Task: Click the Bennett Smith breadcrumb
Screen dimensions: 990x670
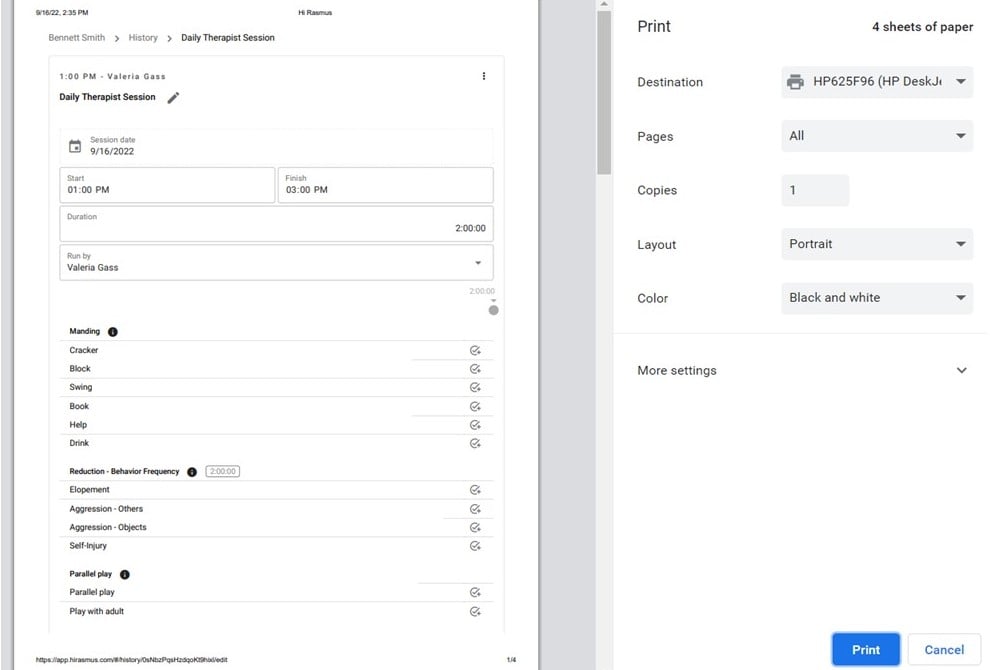Action: 77,38
